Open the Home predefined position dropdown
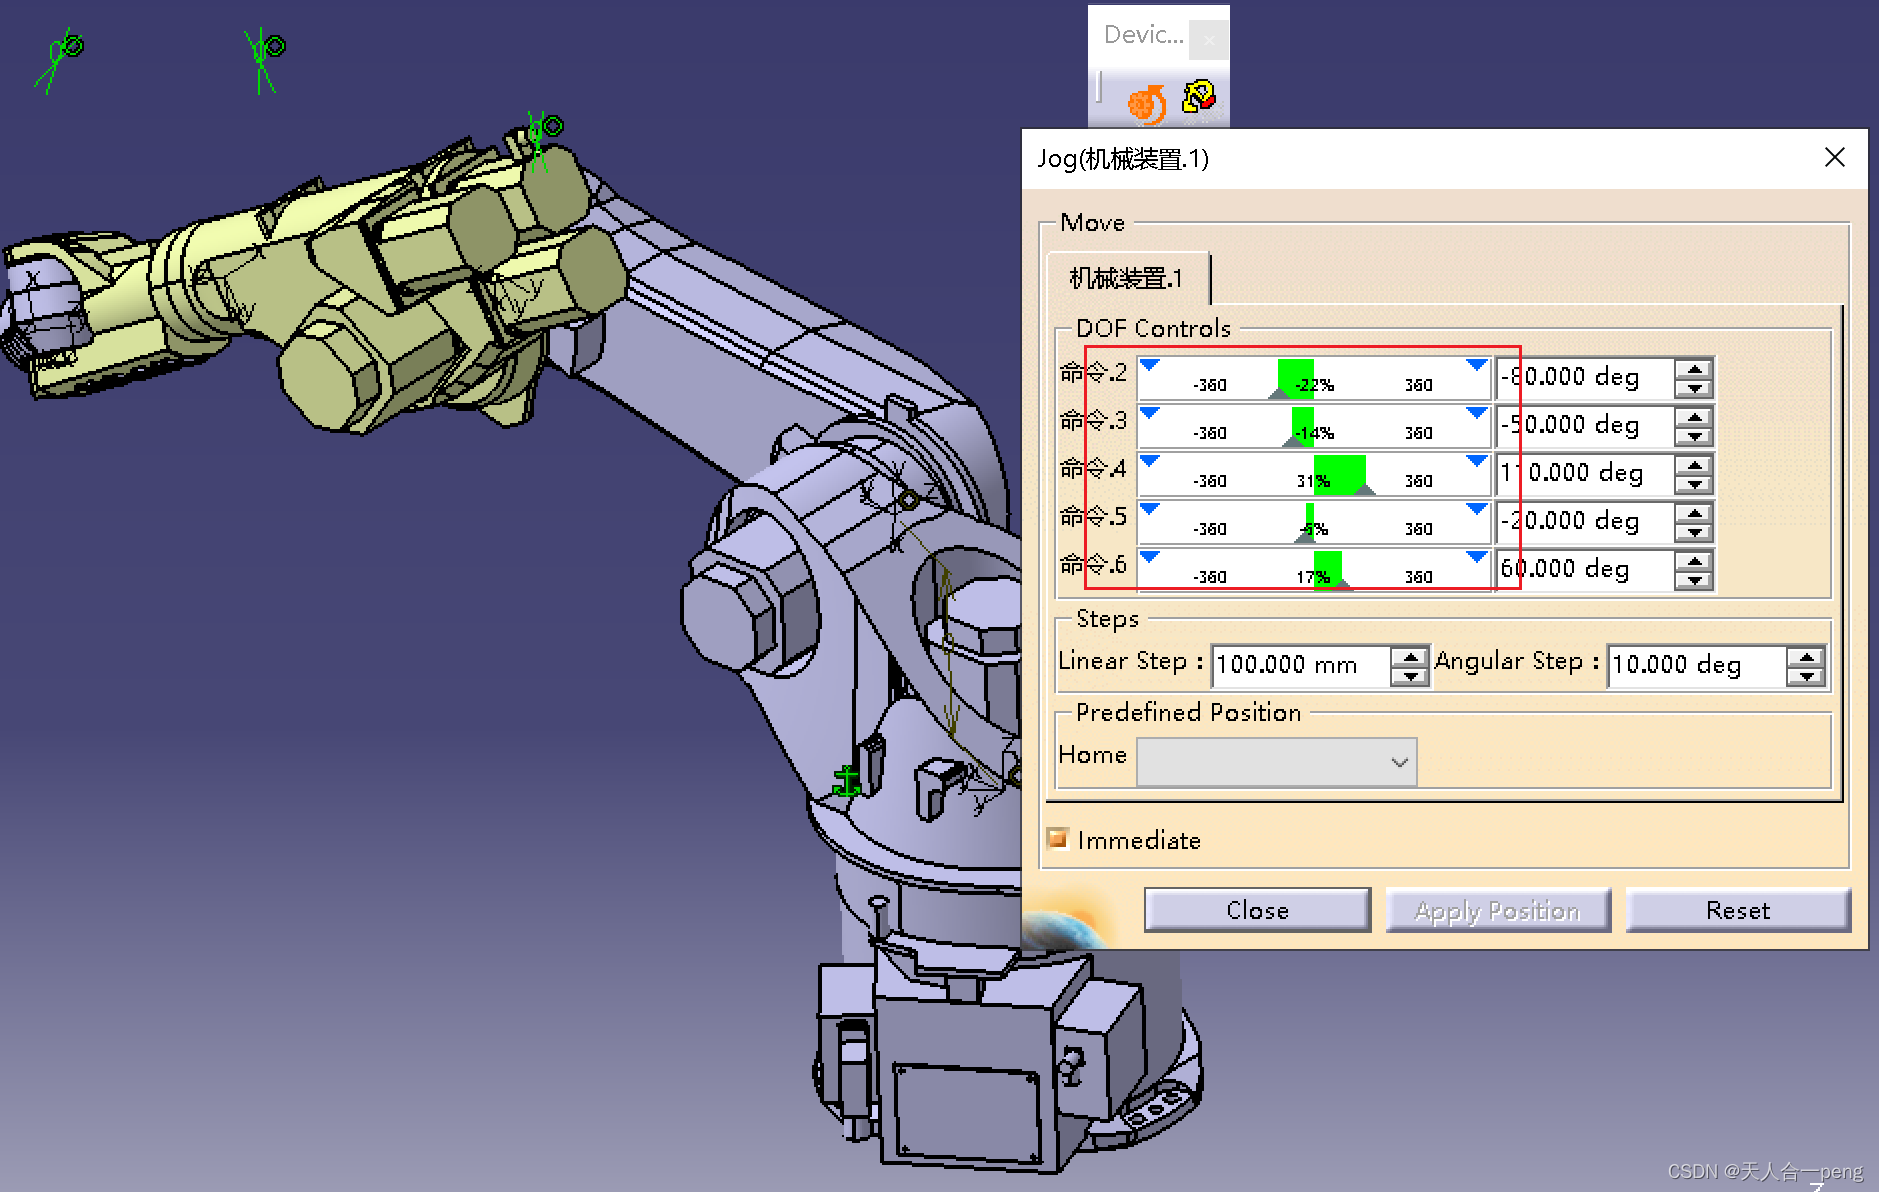Viewport: 1879px width, 1192px height. 1277,762
